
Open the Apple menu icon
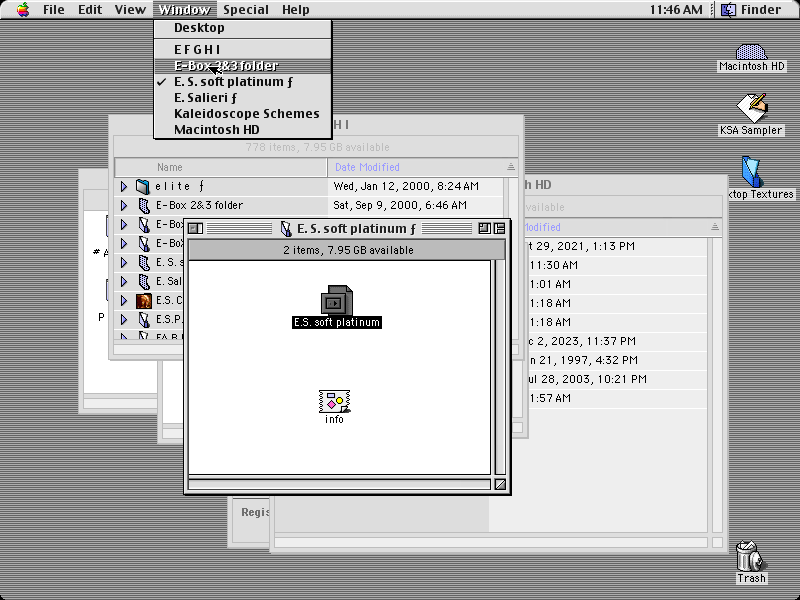pyautogui.click(x=22, y=9)
